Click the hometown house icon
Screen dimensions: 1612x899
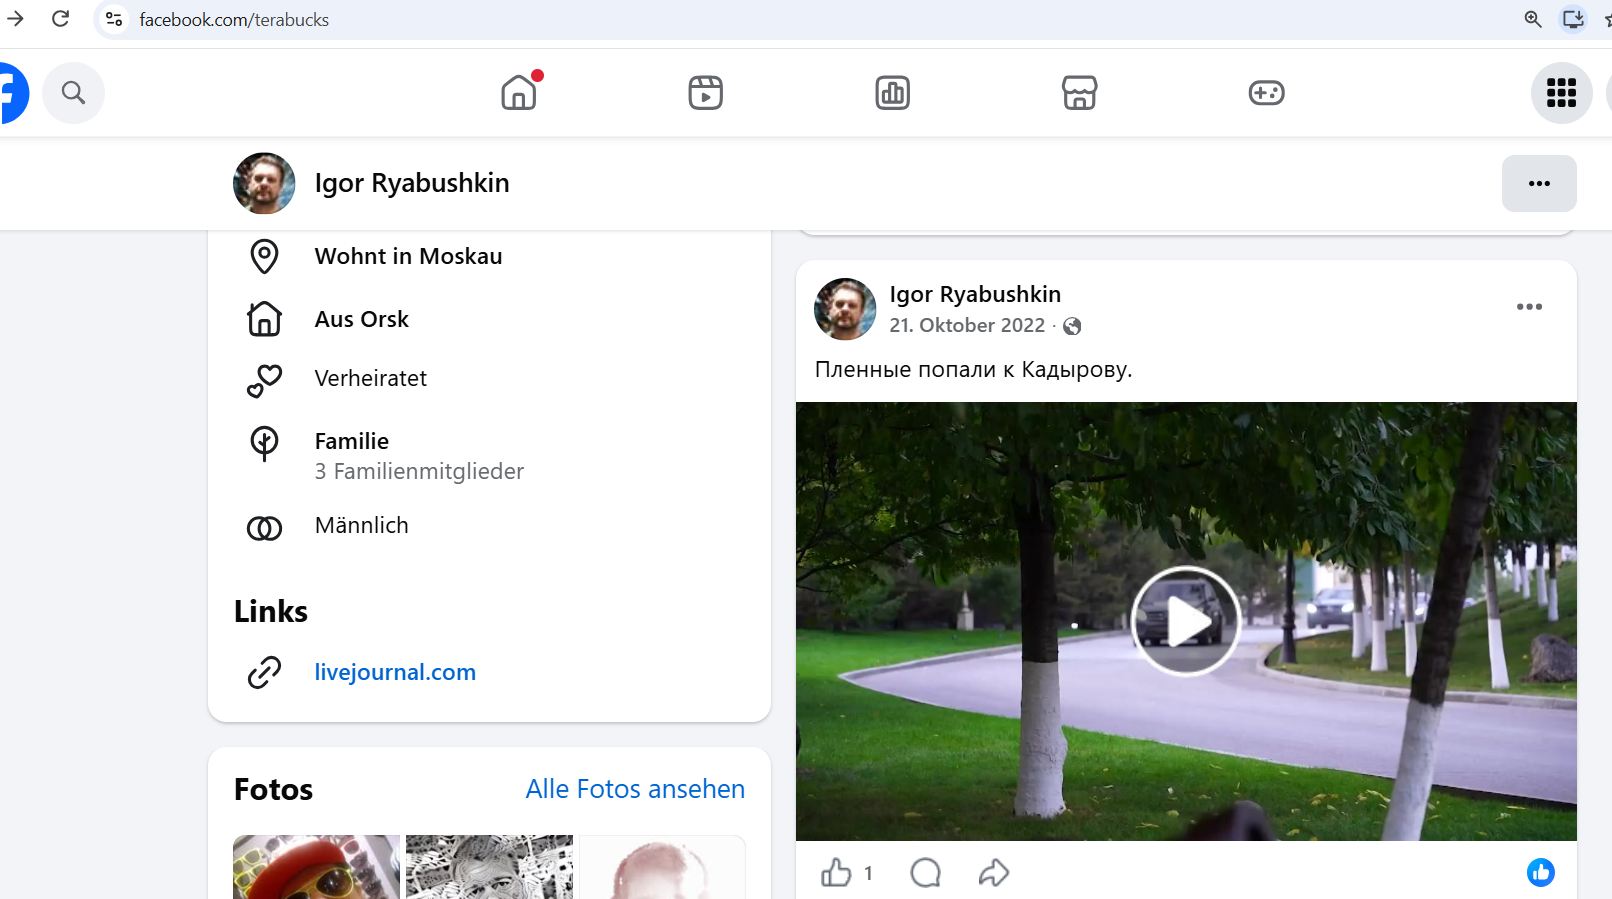(x=264, y=319)
